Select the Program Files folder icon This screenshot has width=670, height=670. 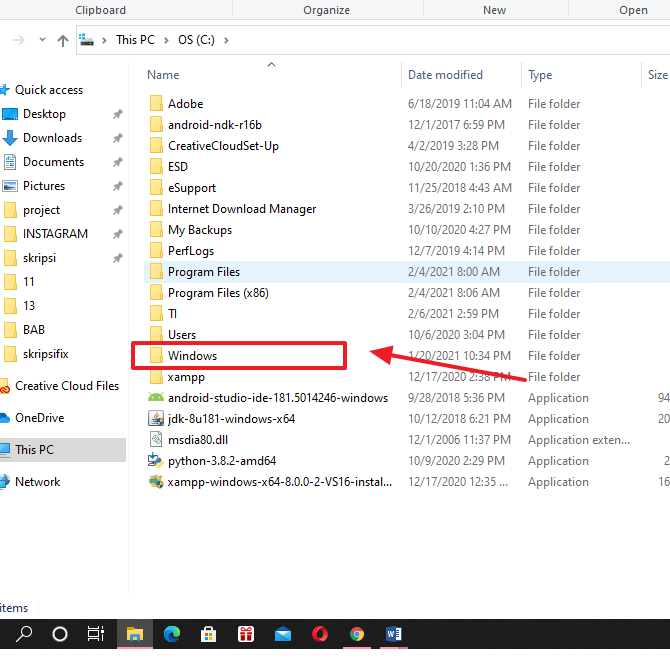[x=156, y=271]
